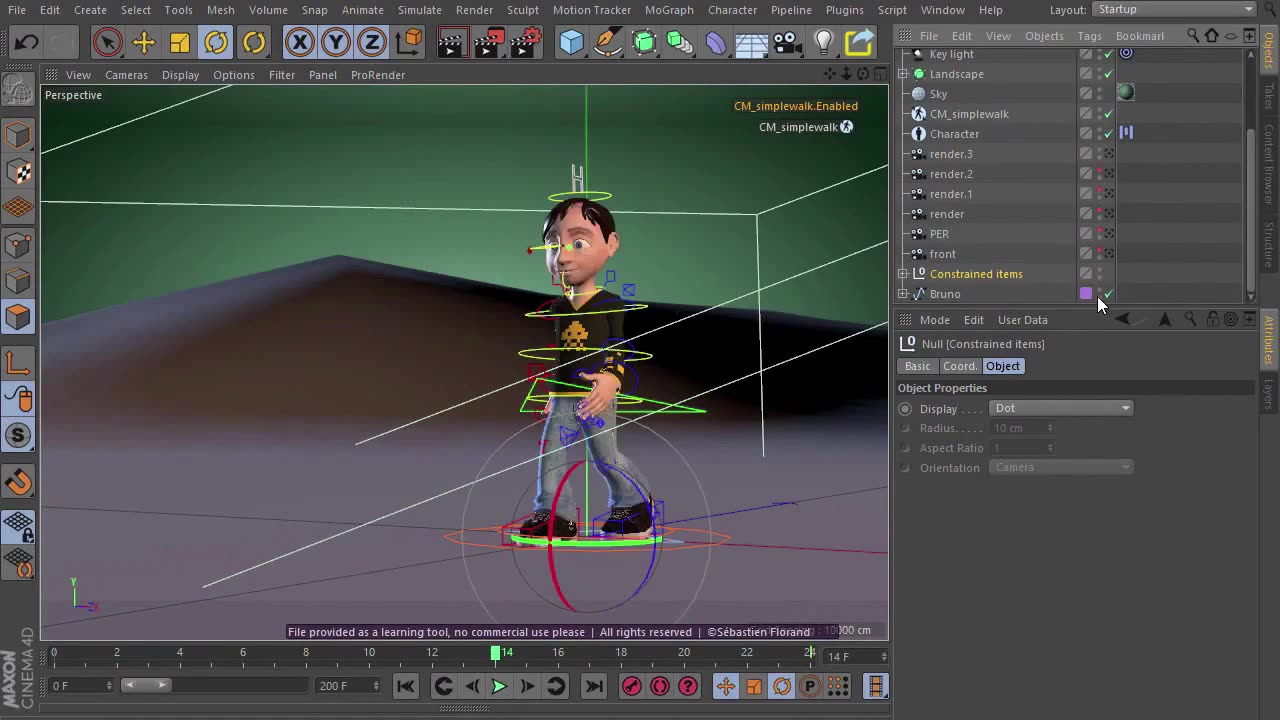Expand the Constrained items hierarchy
The image size is (1280, 720).
[x=903, y=274]
